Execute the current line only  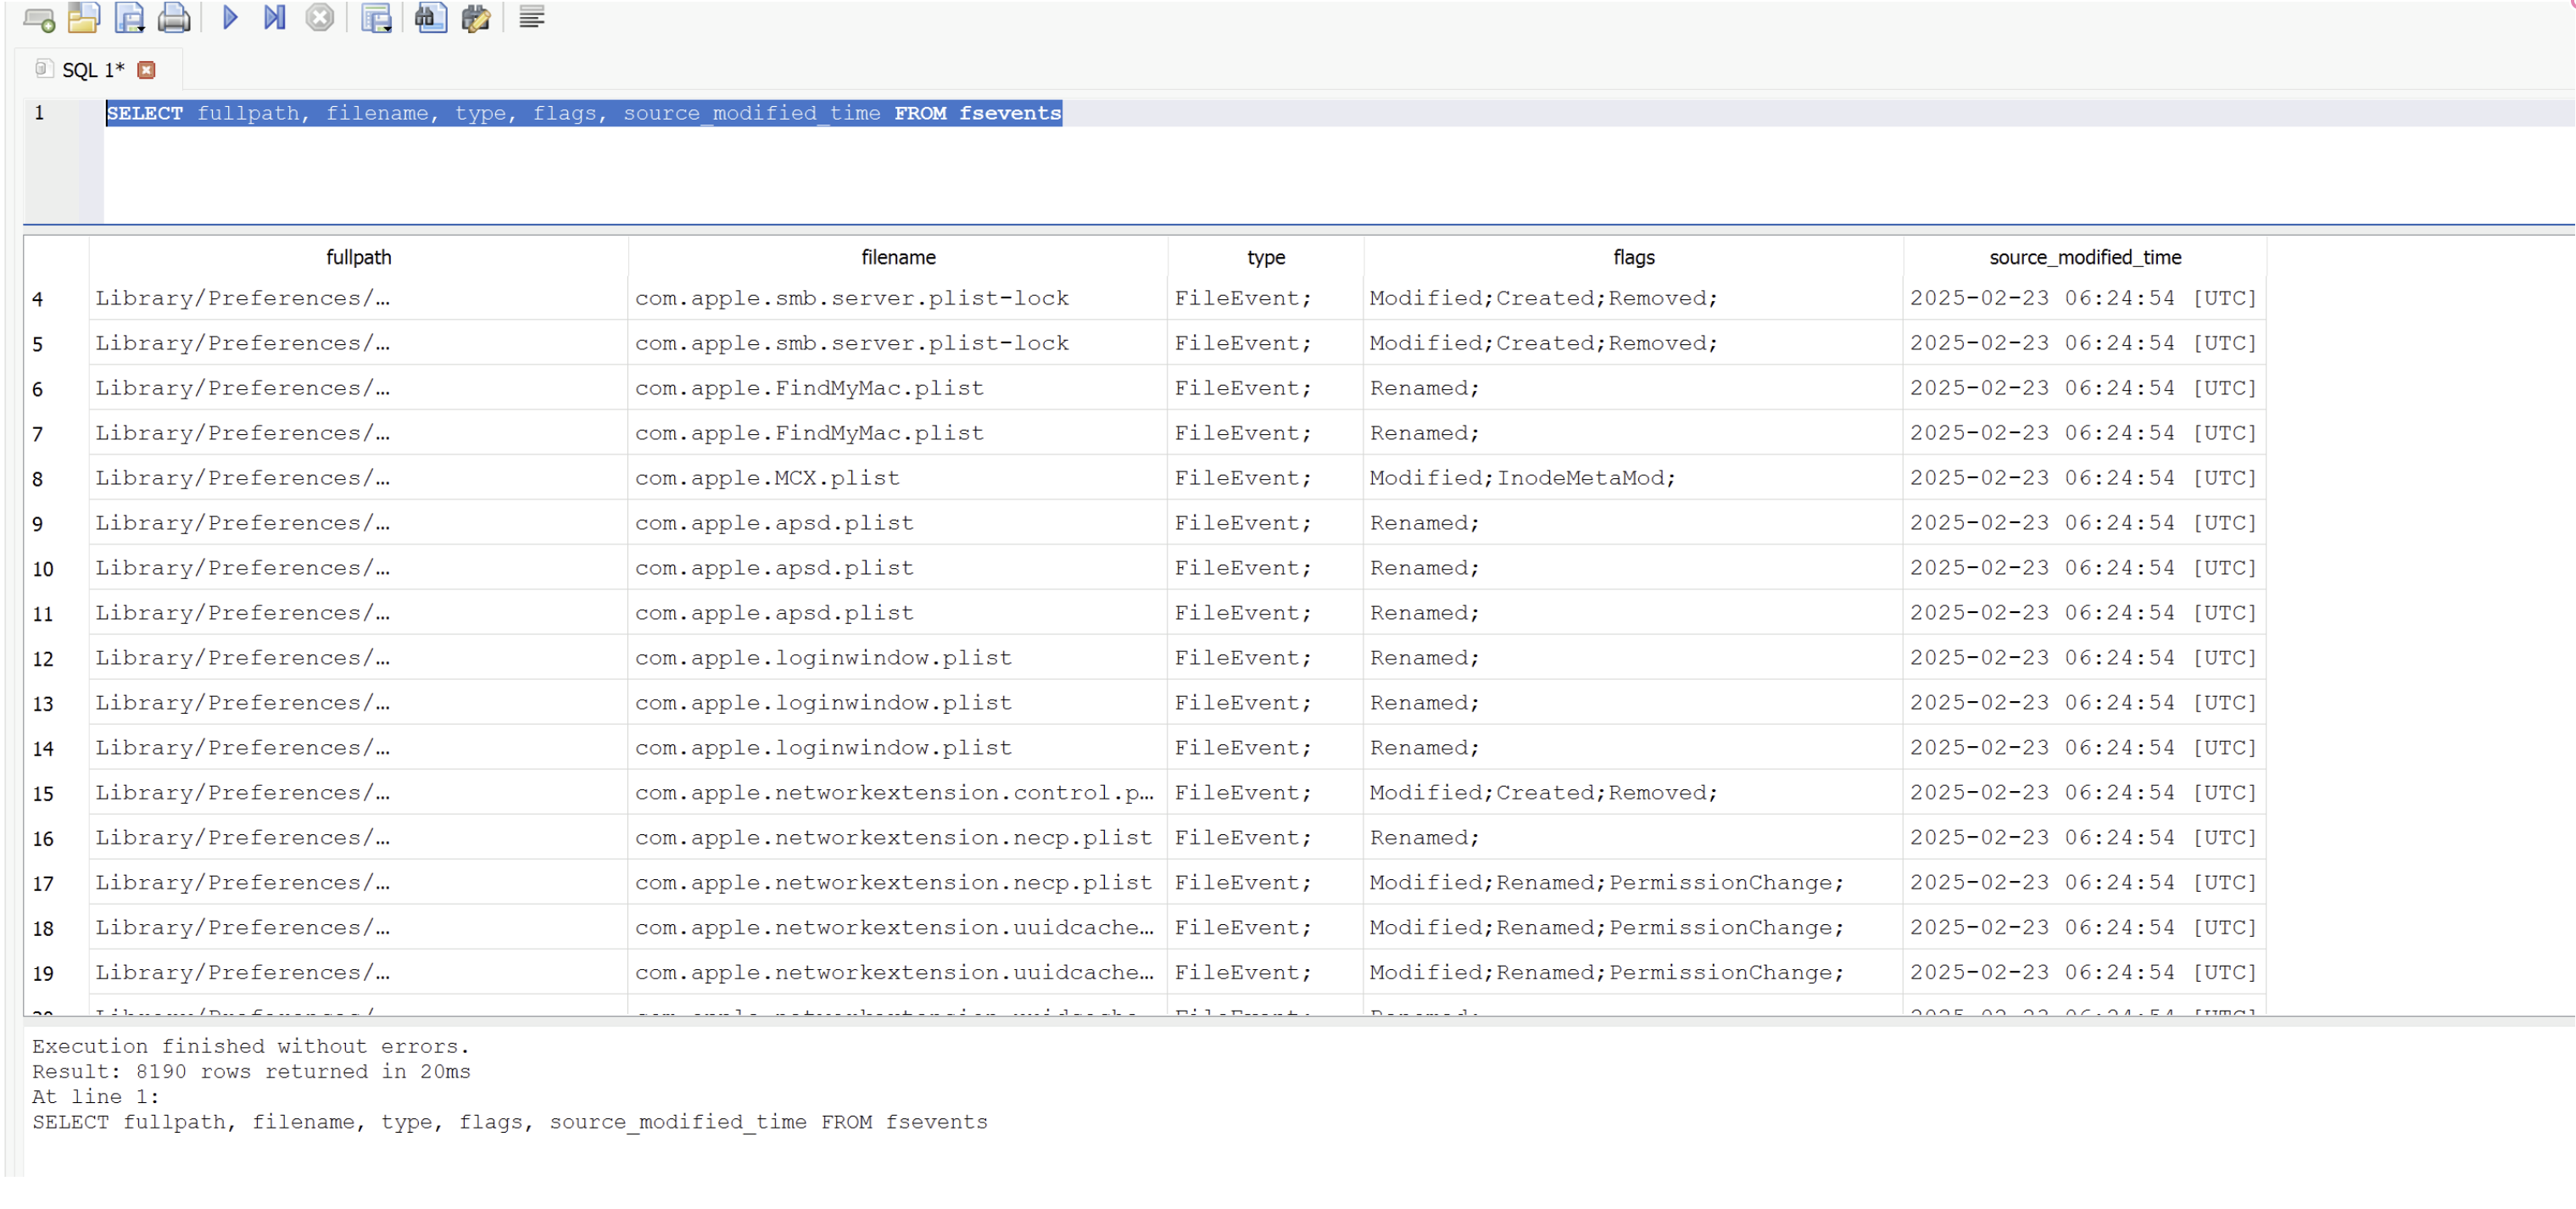274,18
